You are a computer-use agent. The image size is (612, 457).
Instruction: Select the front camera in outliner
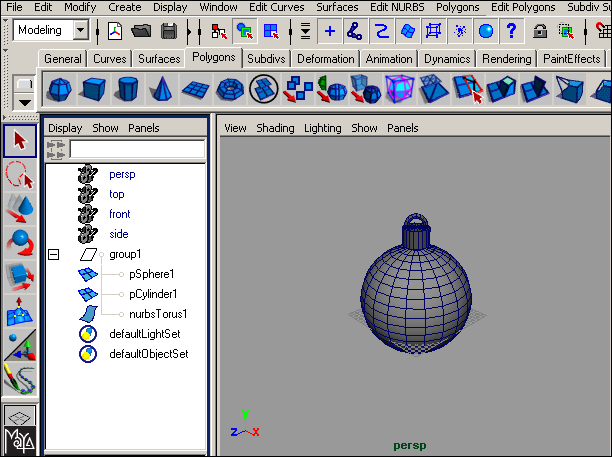pyautogui.click(x=119, y=214)
